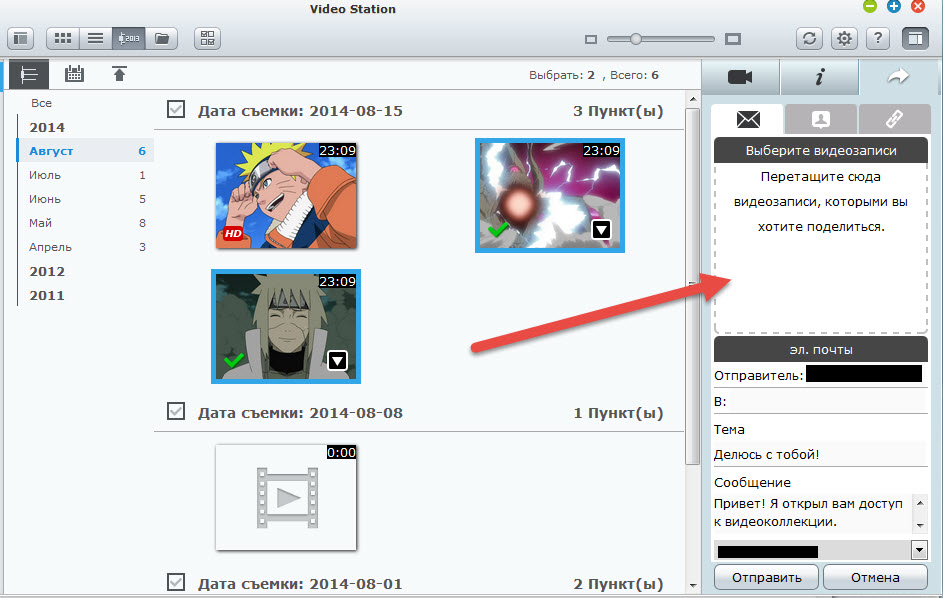943x598 pixels.
Task: Open dropdown on the lightning video thumbnail
Action: point(601,229)
